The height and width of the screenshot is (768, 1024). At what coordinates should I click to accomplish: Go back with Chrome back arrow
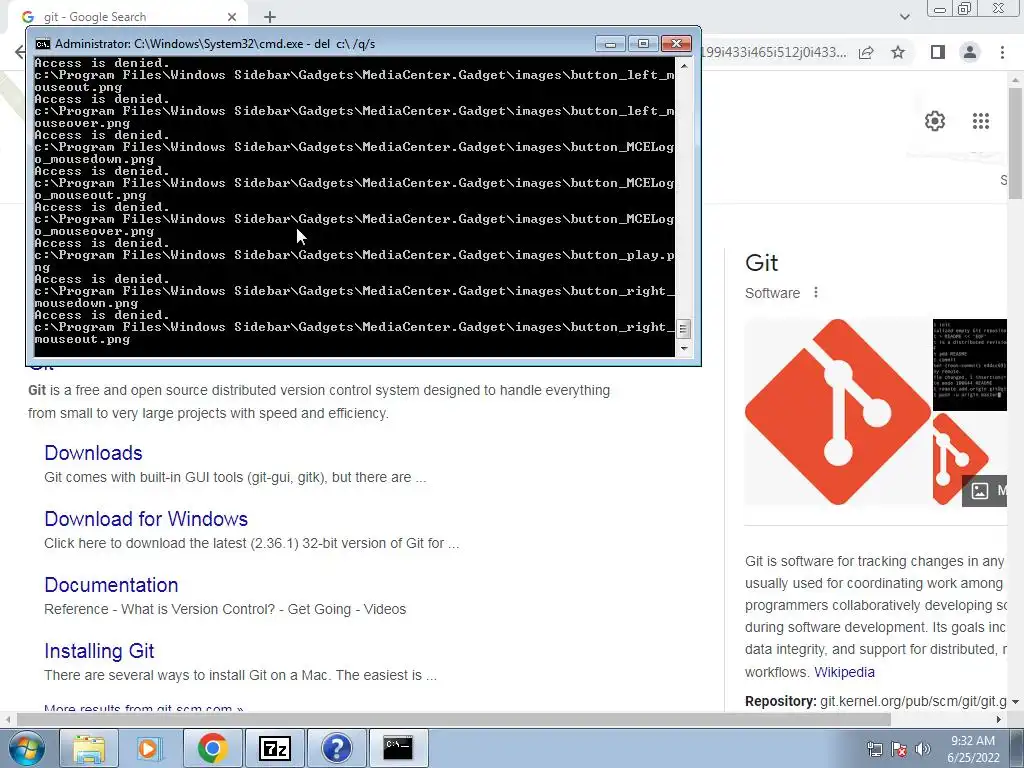coord(20,52)
